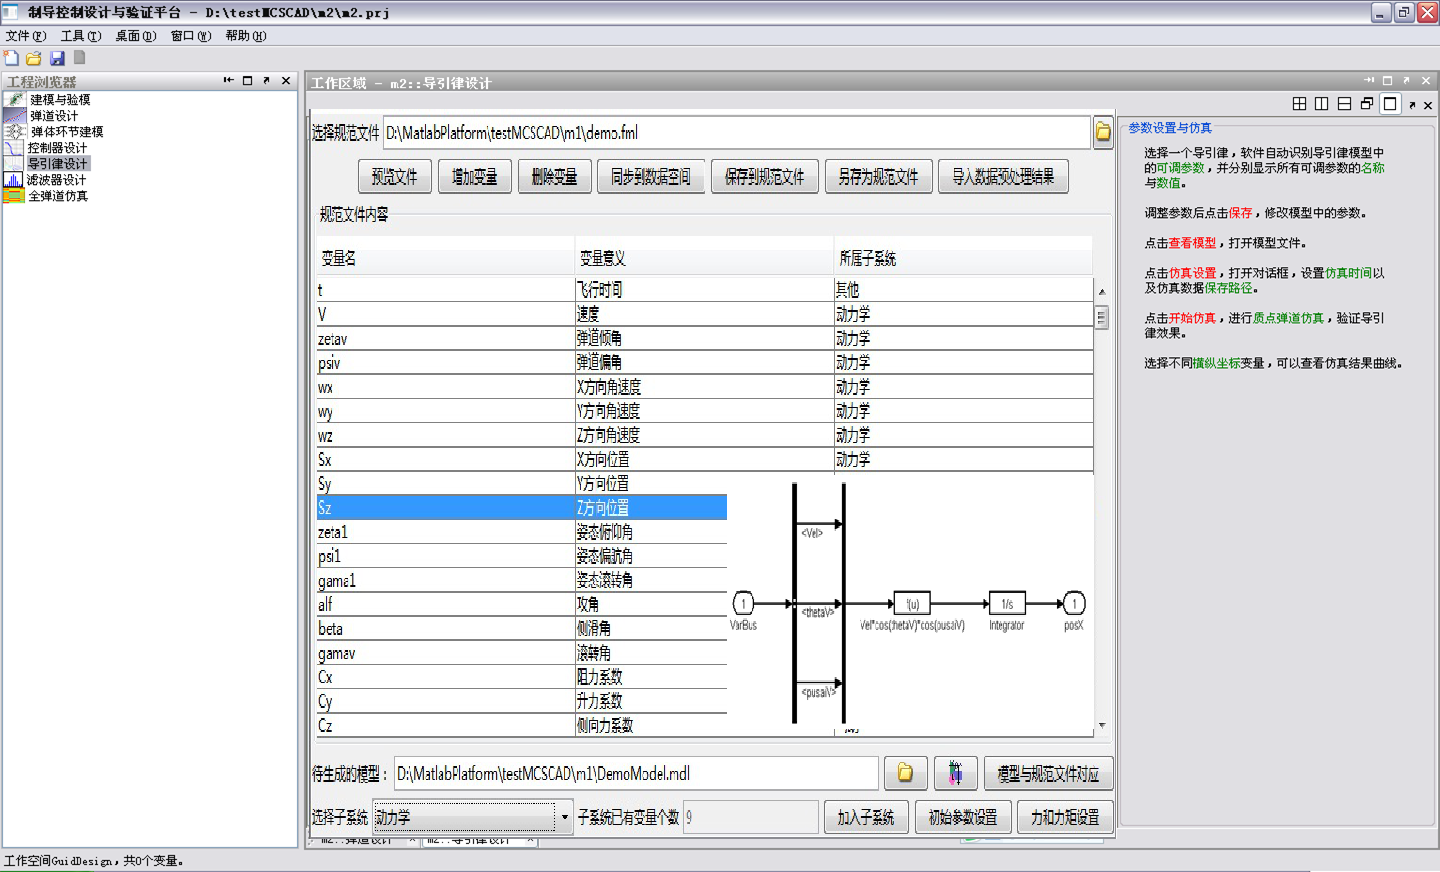The height and width of the screenshot is (872, 1440).
Task: Click the gray document toolbar icon
Action: (80, 58)
